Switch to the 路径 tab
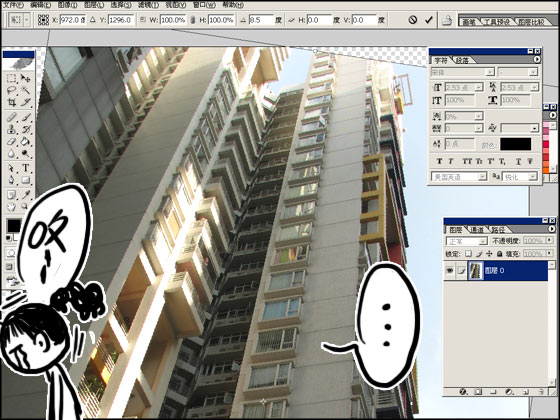This screenshot has height=420, width=560. coord(498,230)
